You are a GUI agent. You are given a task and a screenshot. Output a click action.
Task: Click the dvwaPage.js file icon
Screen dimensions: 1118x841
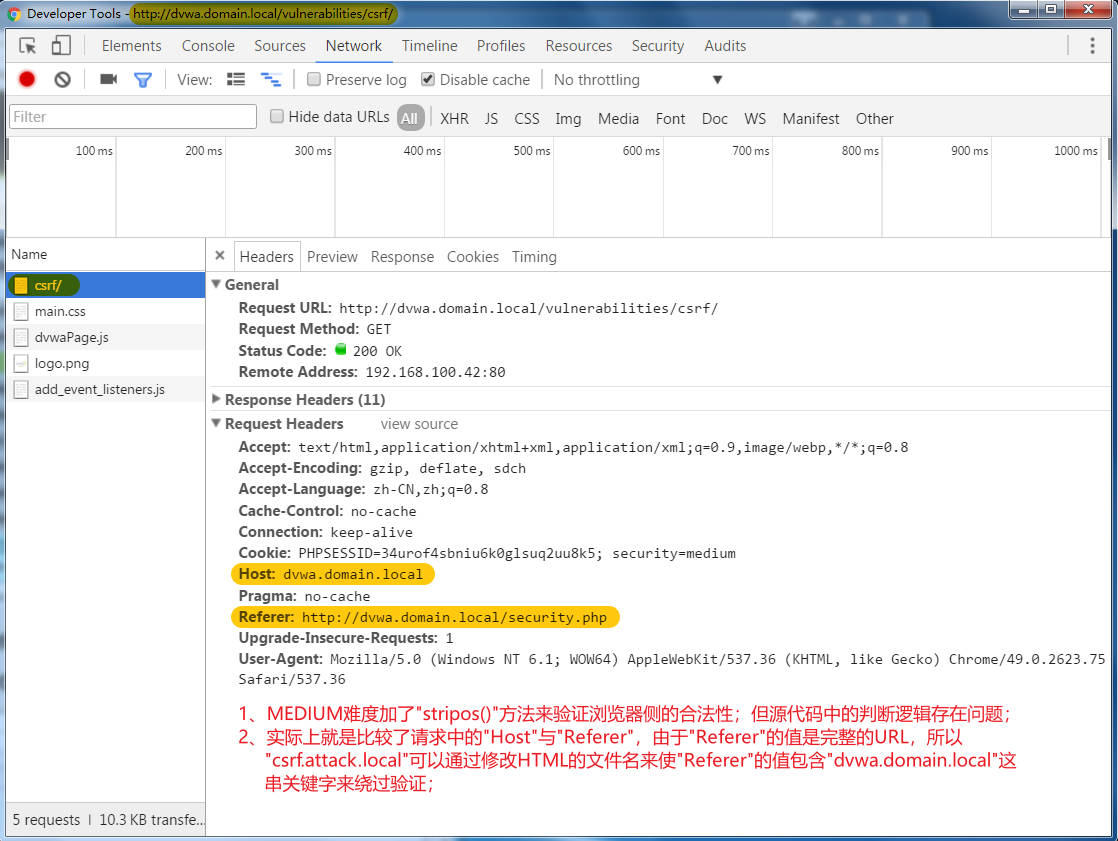coord(21,337)
